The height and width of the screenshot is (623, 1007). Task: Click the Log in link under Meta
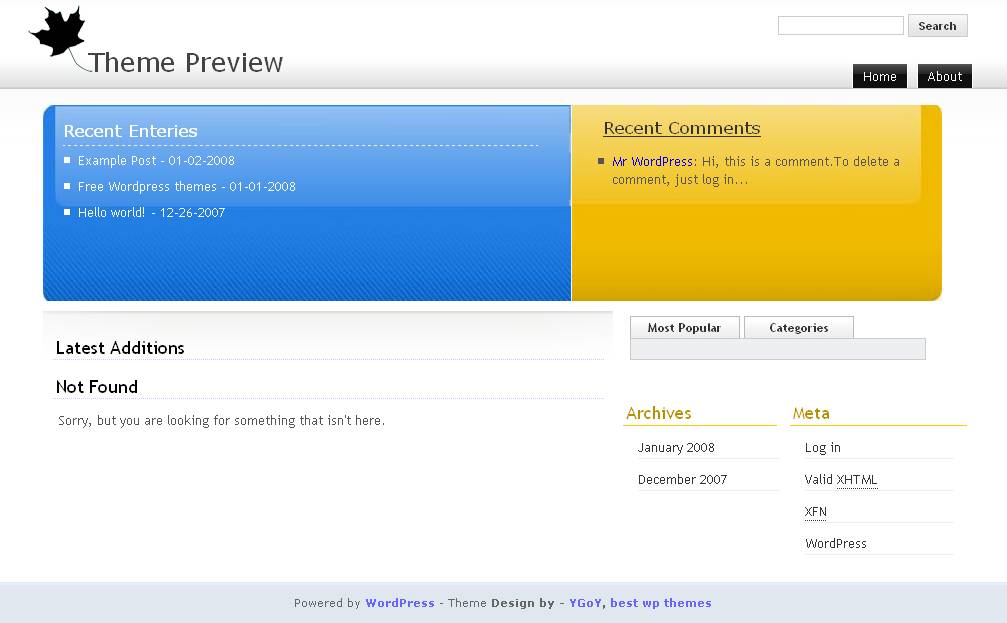coord(822,447)
